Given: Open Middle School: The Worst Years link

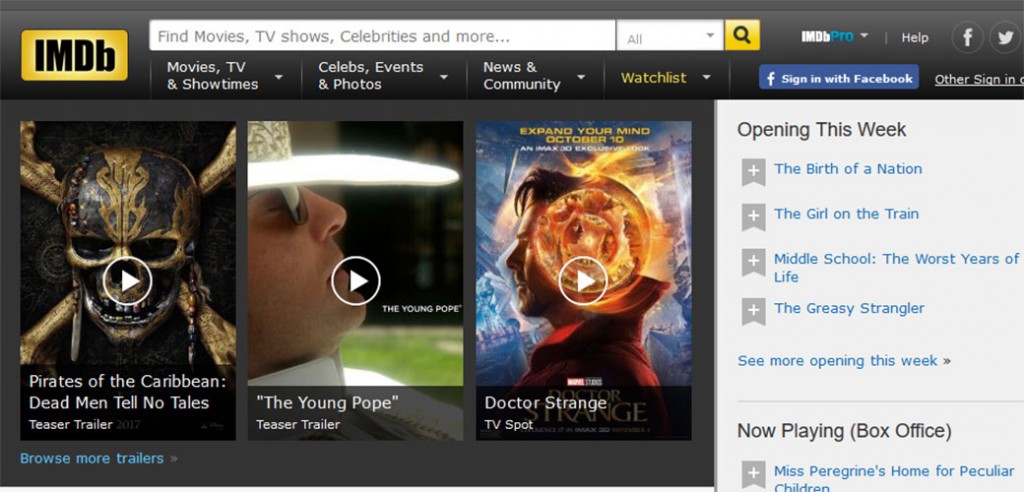Looking at the screenshot, I should pos(896,267).
